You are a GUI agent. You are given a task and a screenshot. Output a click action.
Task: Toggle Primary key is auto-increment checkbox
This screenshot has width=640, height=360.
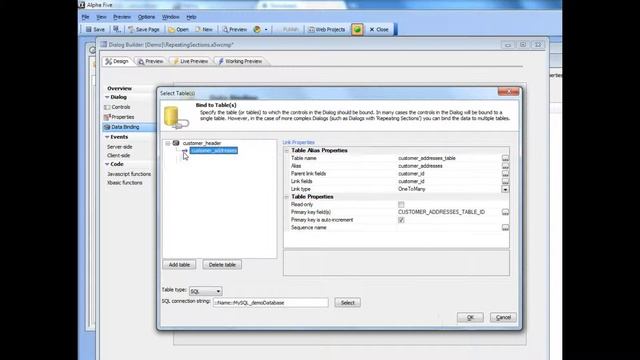[401, 220]
